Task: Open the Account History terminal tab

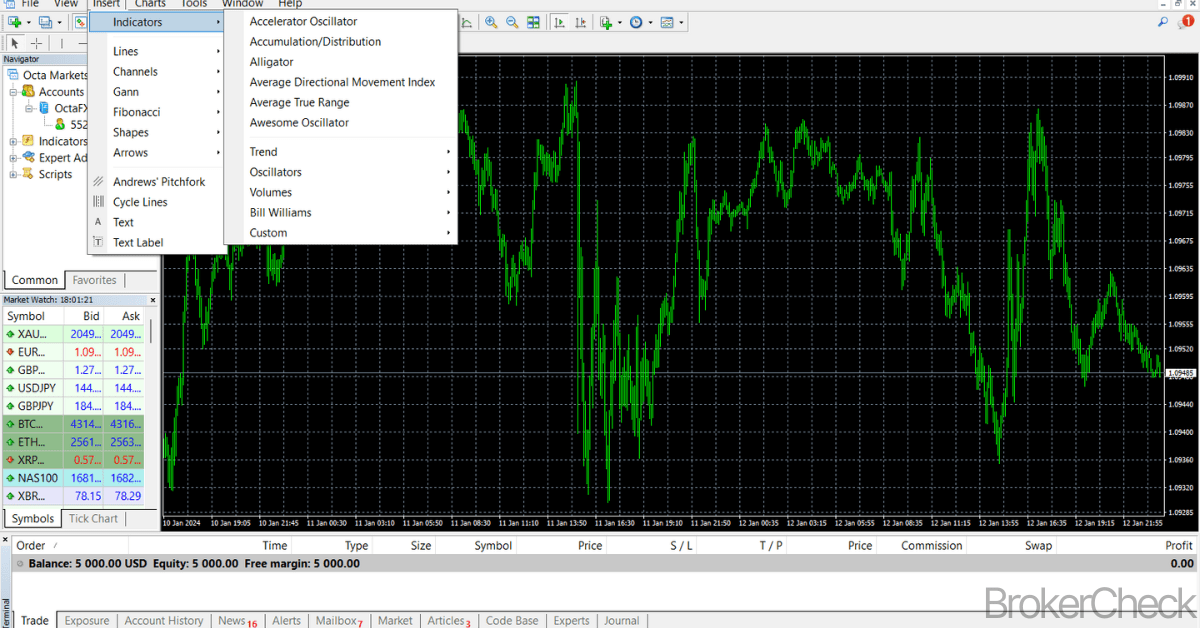Action: [164, 620]
